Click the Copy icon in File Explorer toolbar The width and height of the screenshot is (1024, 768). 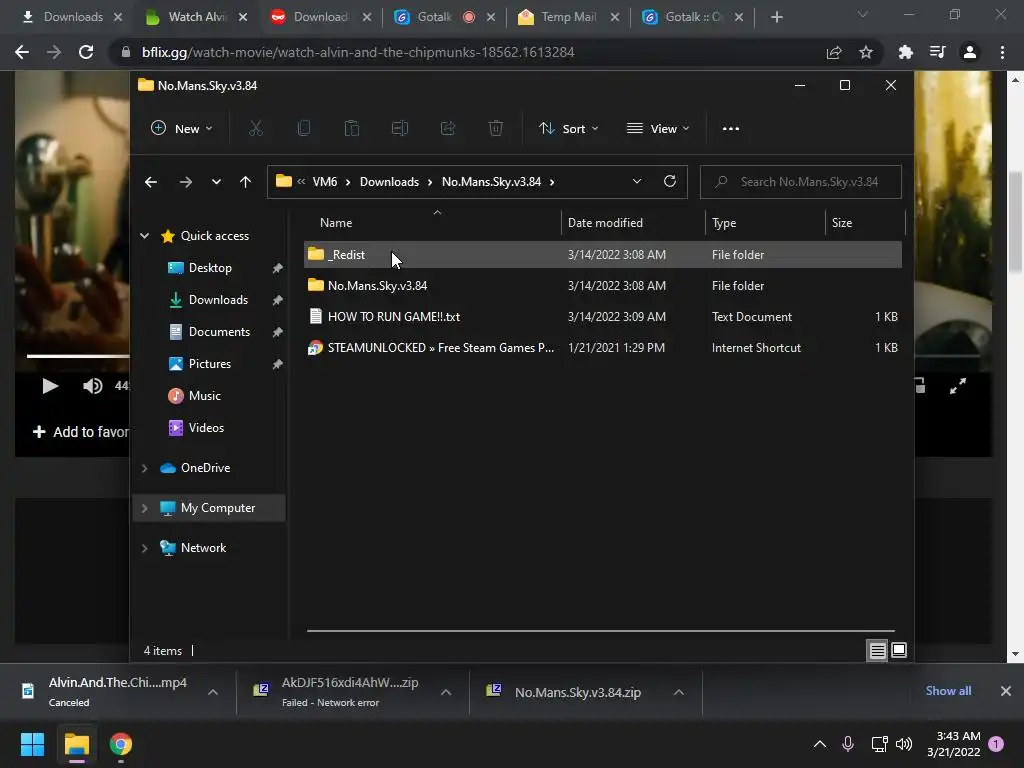[304, 129]
